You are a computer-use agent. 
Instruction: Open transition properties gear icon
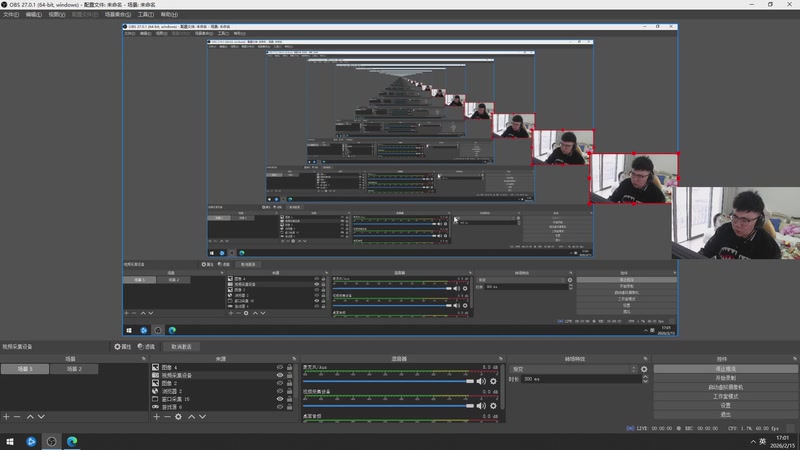pyautogui.click(x=644, y=369)
